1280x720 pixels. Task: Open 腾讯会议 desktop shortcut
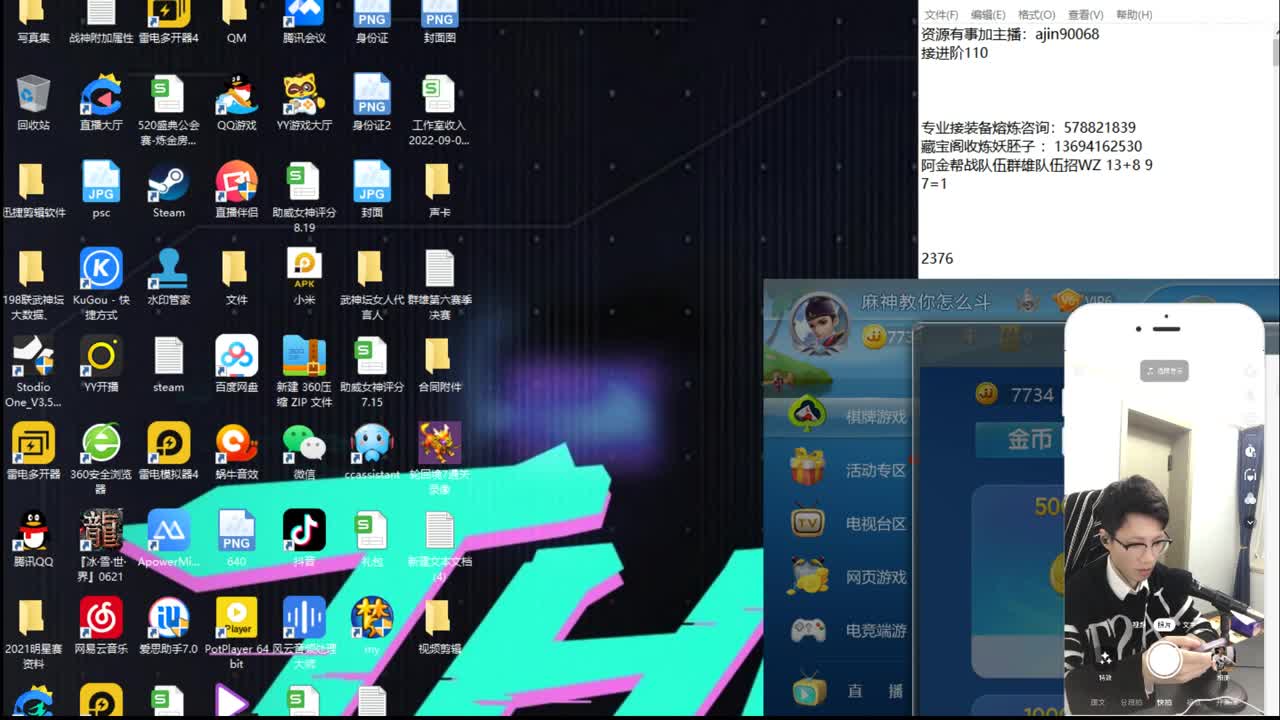[x=304, y=22]
